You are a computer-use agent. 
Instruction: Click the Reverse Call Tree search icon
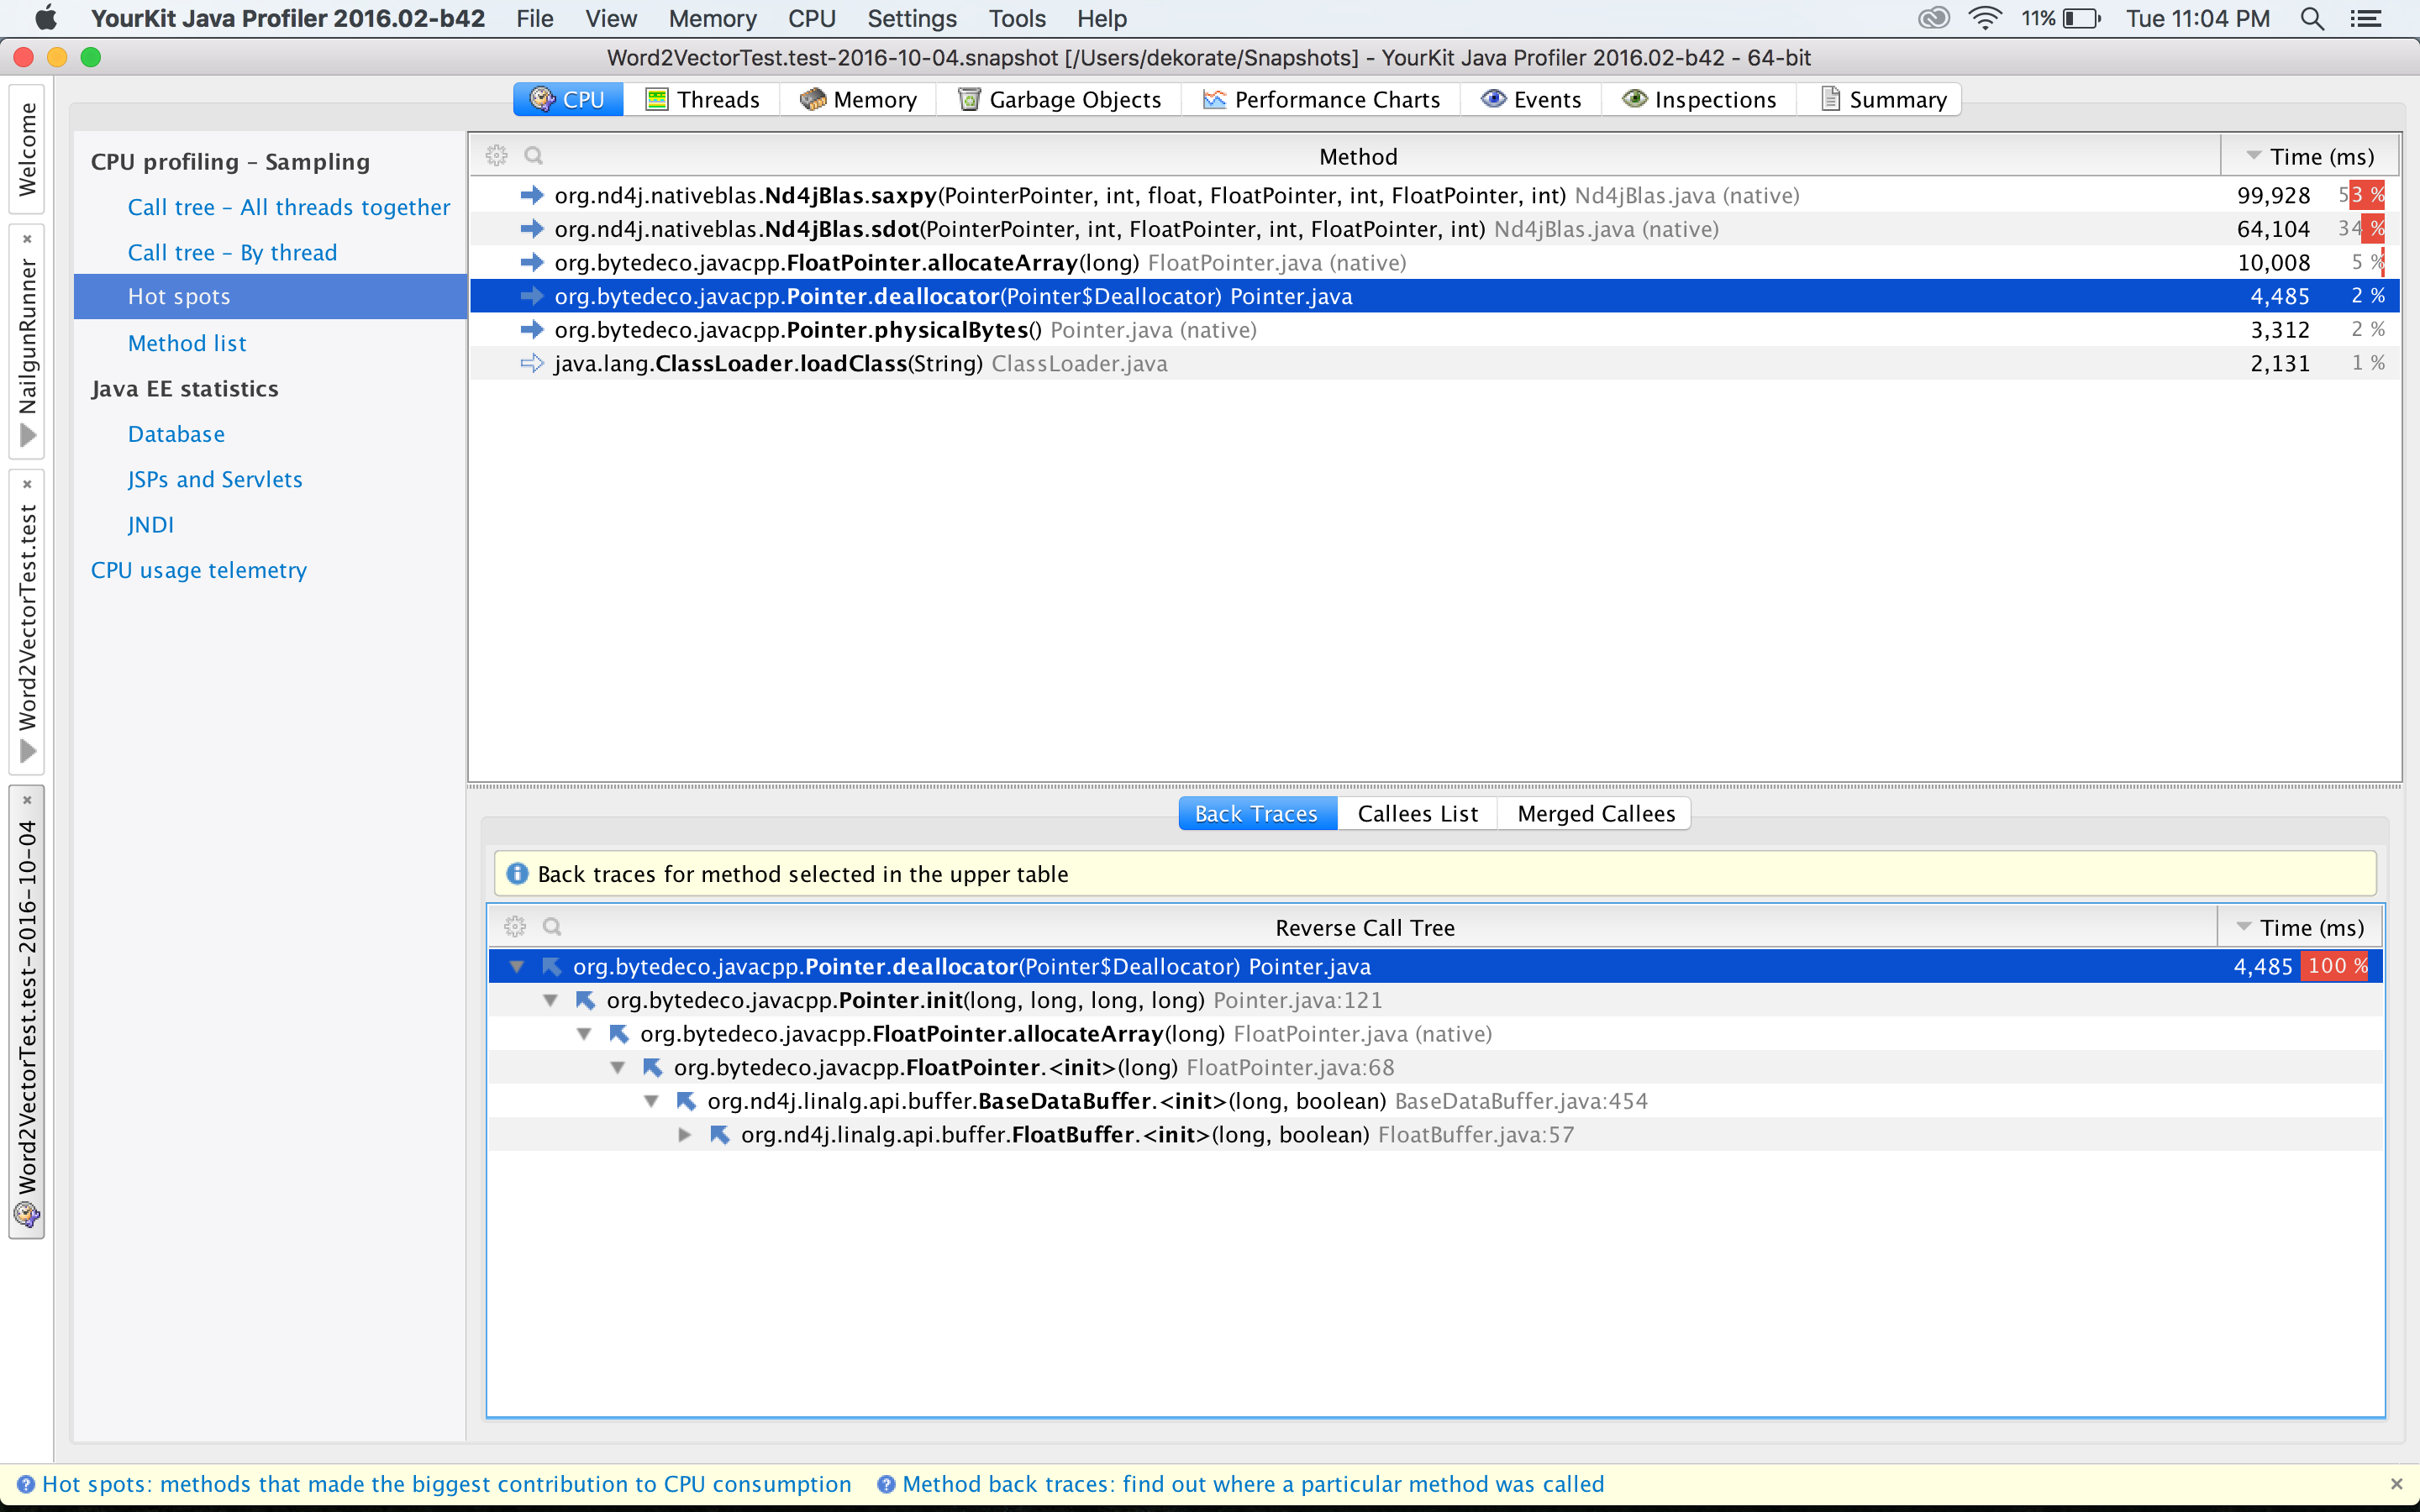[x=552, y=926]
